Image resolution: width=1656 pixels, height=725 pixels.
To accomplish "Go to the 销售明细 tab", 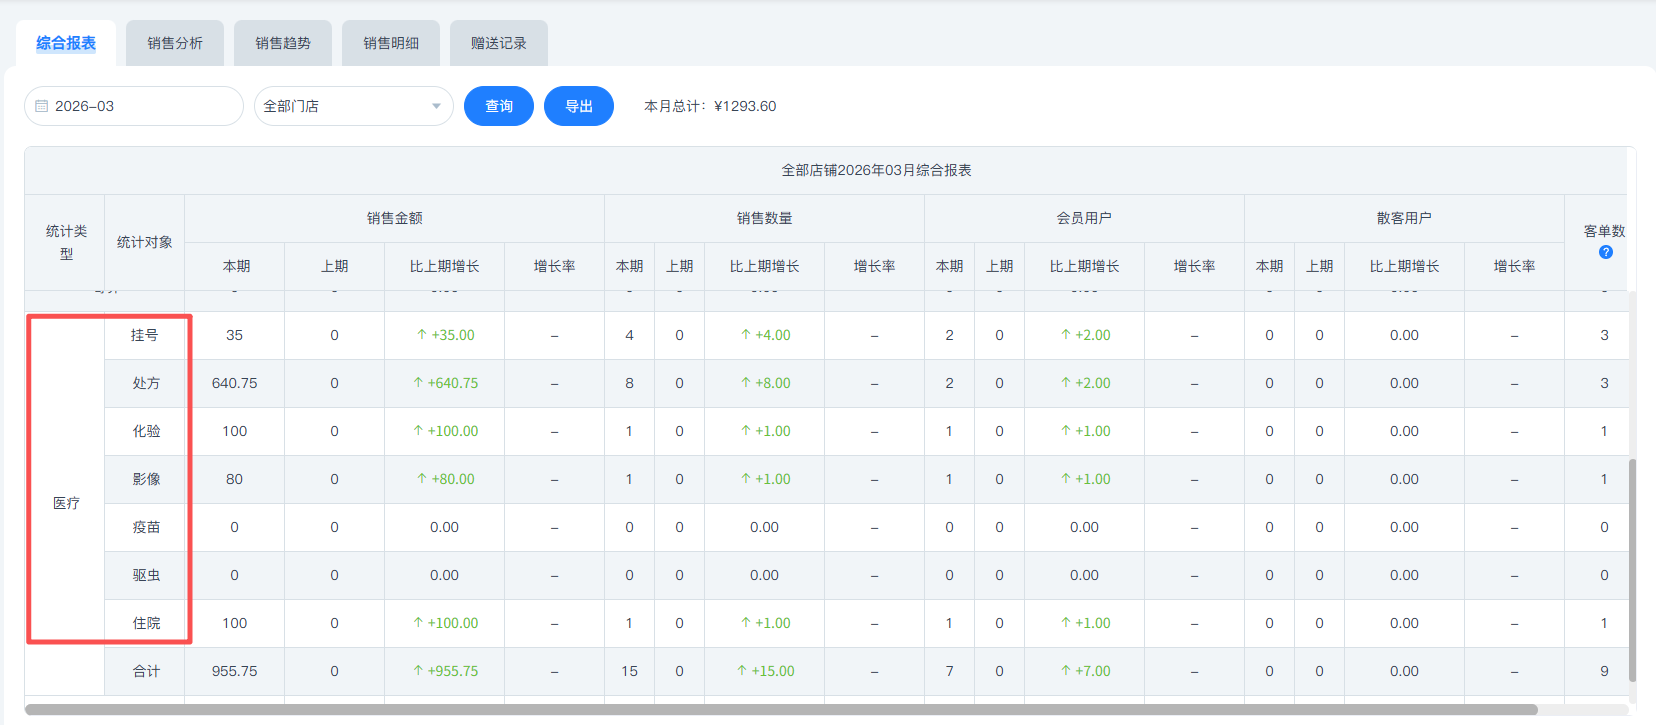I will pyautogui.click(x=391, y=43).
